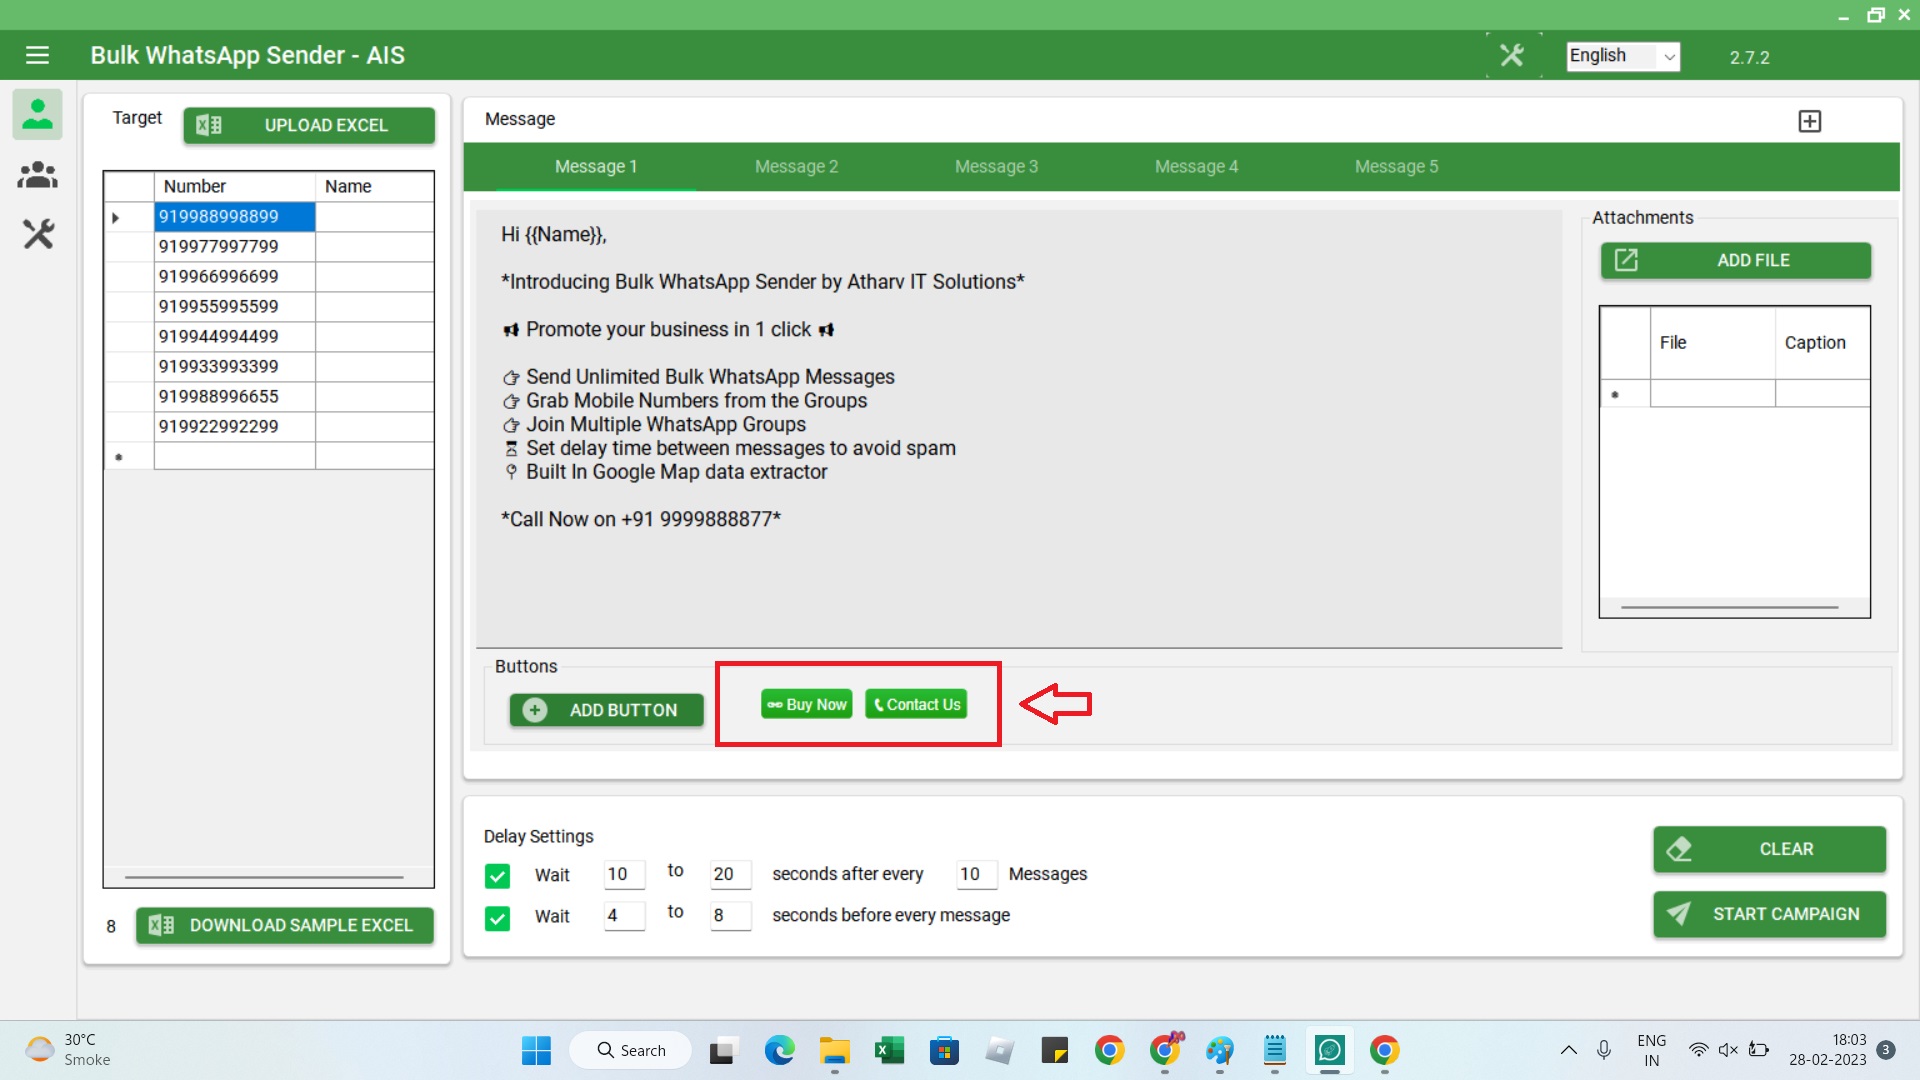This screenshot has height=1080, width=1920.
Task: Switch to Message 2 tab
Action: (x=796, y=167)
